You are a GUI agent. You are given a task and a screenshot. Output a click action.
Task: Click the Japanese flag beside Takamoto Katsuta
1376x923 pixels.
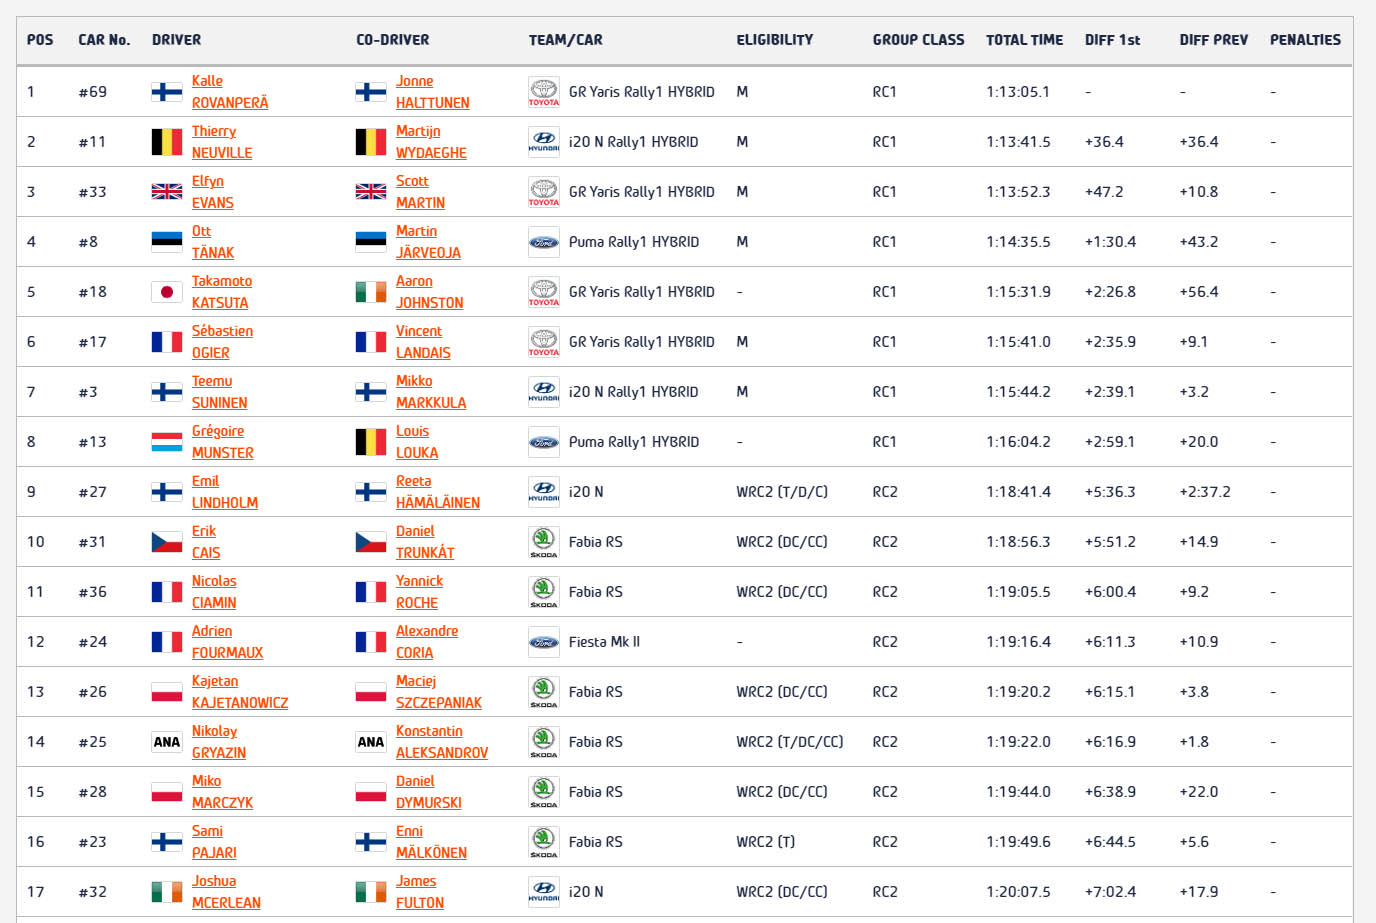166,292
